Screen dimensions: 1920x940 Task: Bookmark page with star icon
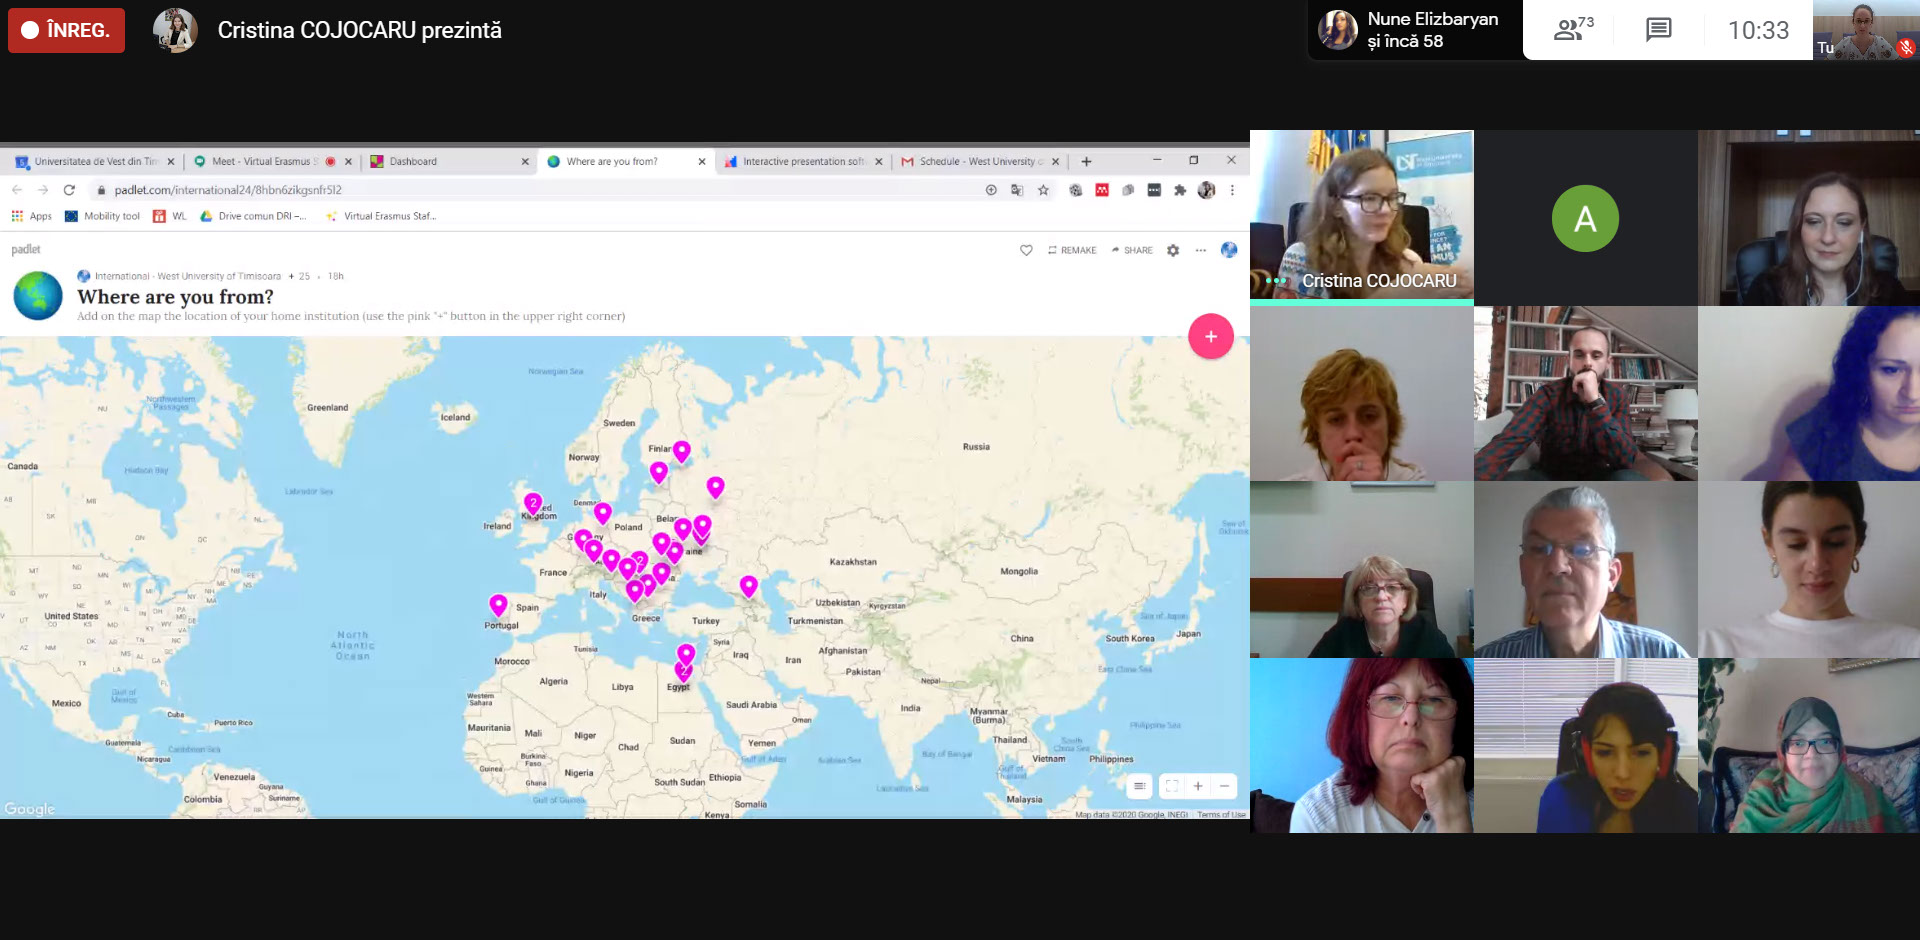coord(1043,190)
